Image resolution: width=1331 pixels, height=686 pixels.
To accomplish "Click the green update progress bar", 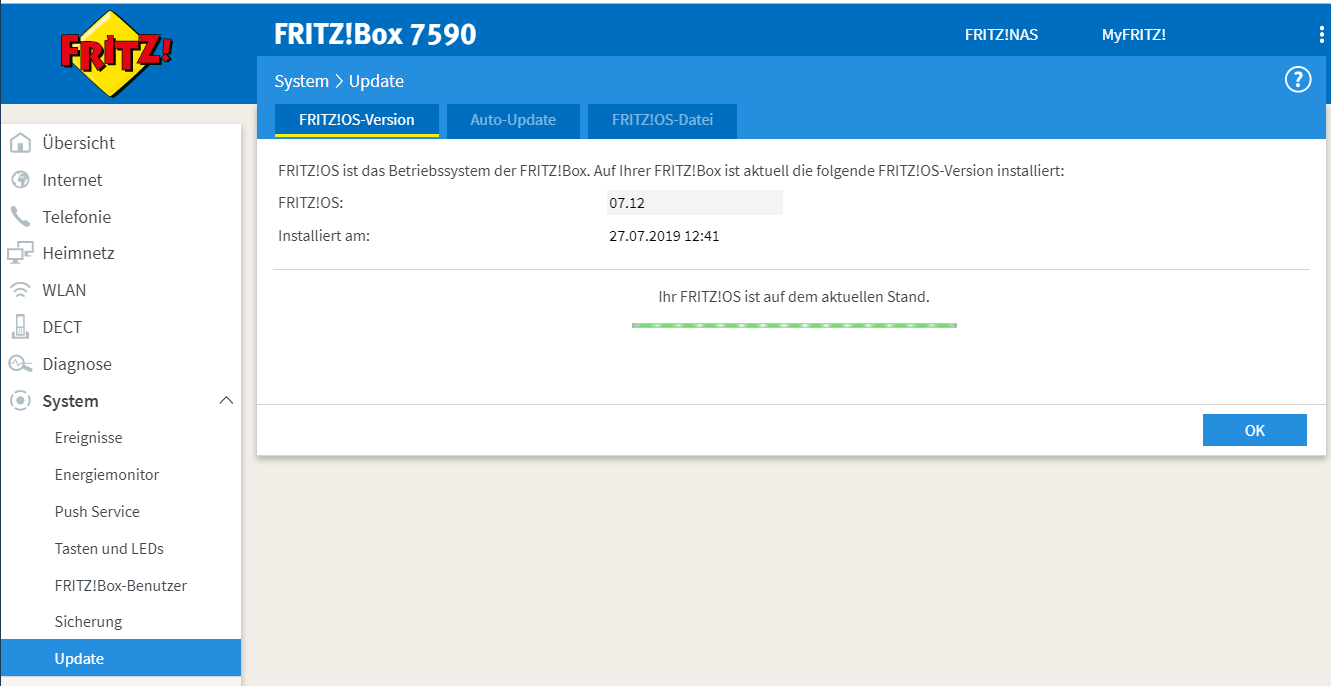I will [794, 325].
